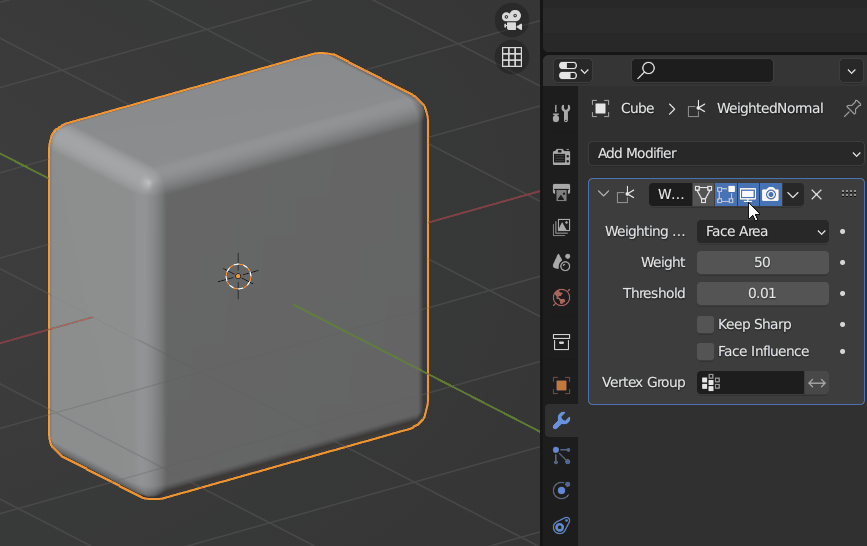This screenshot has height=546, width=867.
Task: Click the modifier drag handle grip
Action: click(849, 194)
